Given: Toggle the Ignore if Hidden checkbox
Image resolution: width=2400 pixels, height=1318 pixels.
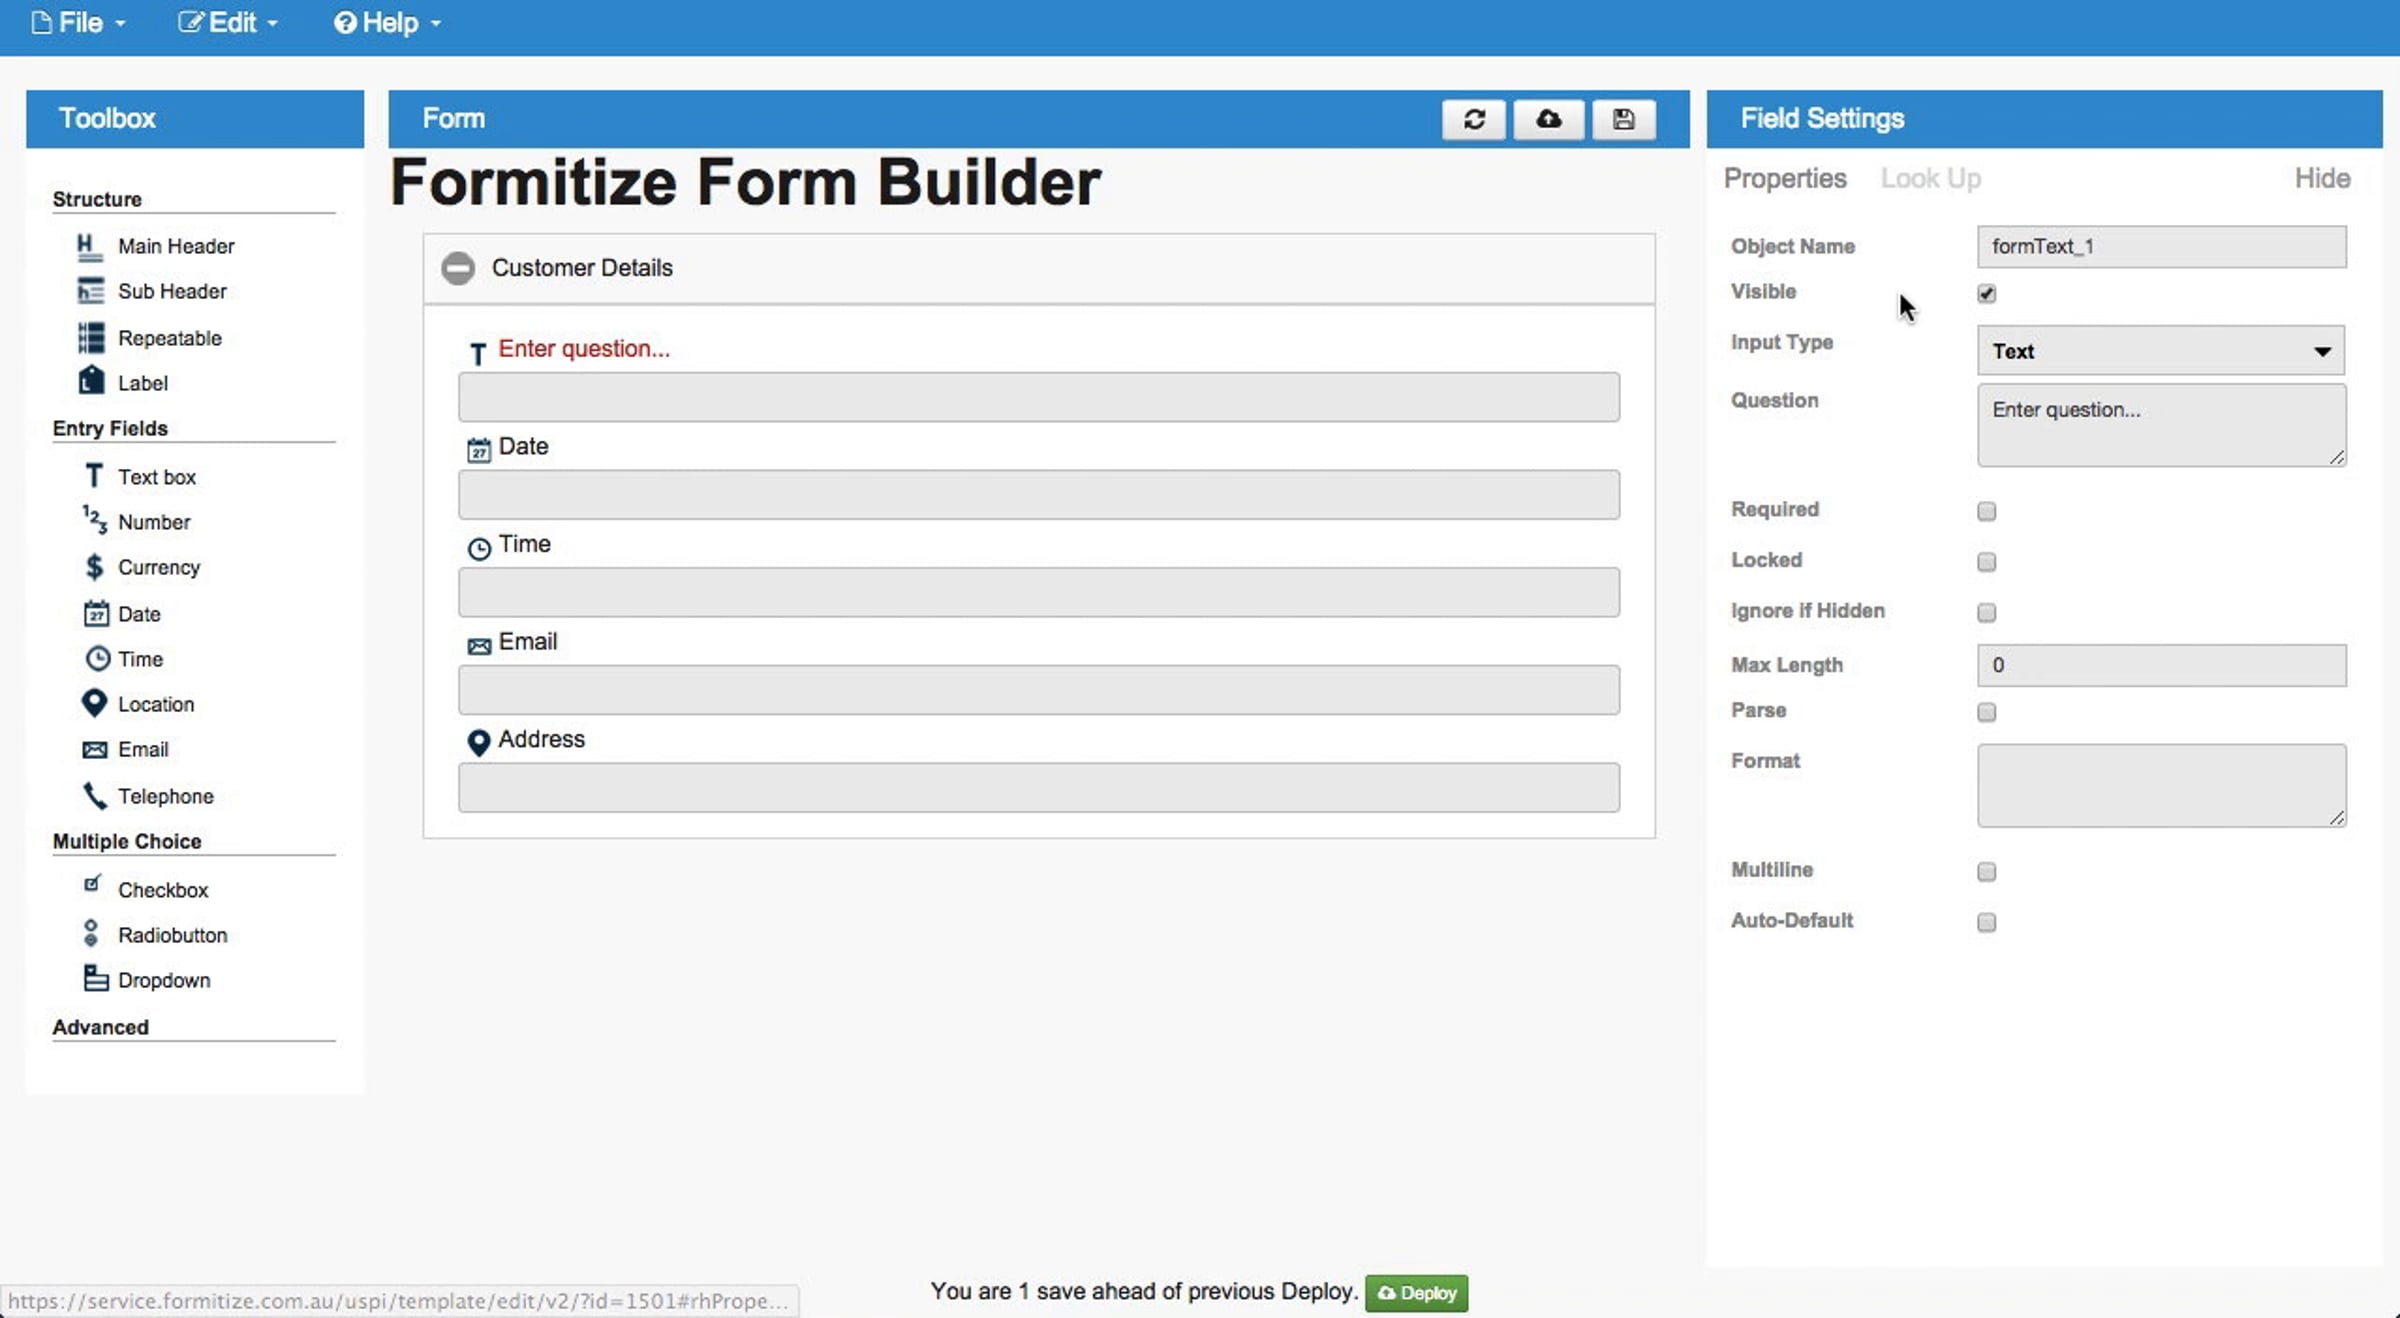Looking at the screenshot, I should click(x=1987, y=612).
